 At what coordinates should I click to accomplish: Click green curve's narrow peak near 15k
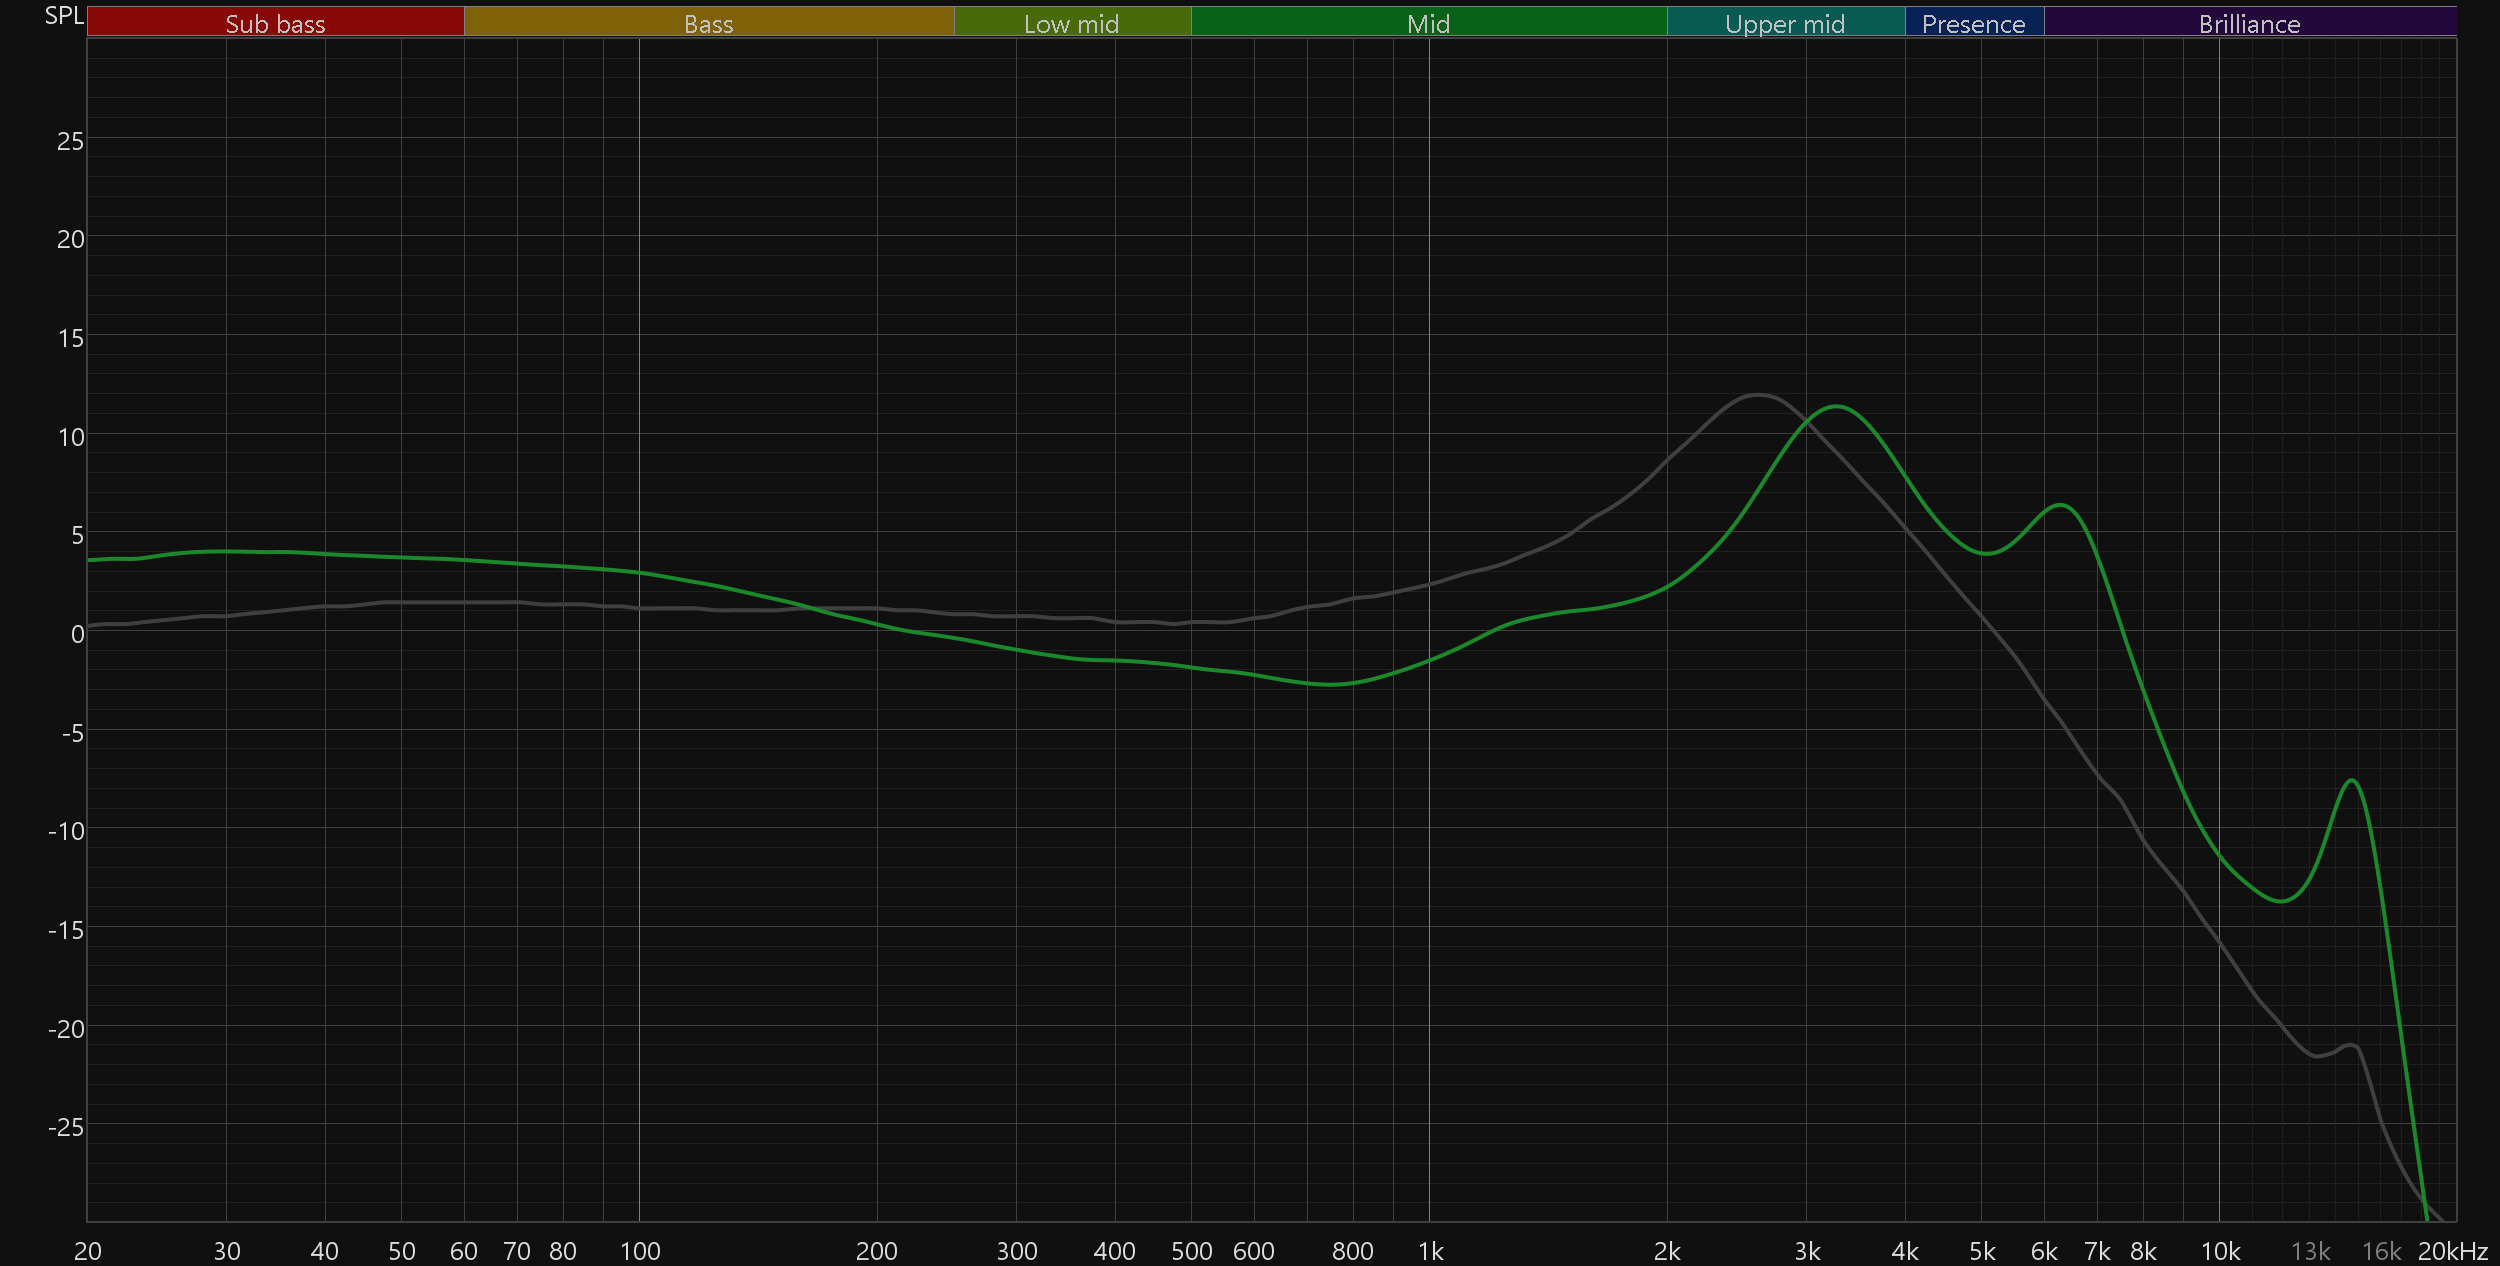pos(2352,780)
